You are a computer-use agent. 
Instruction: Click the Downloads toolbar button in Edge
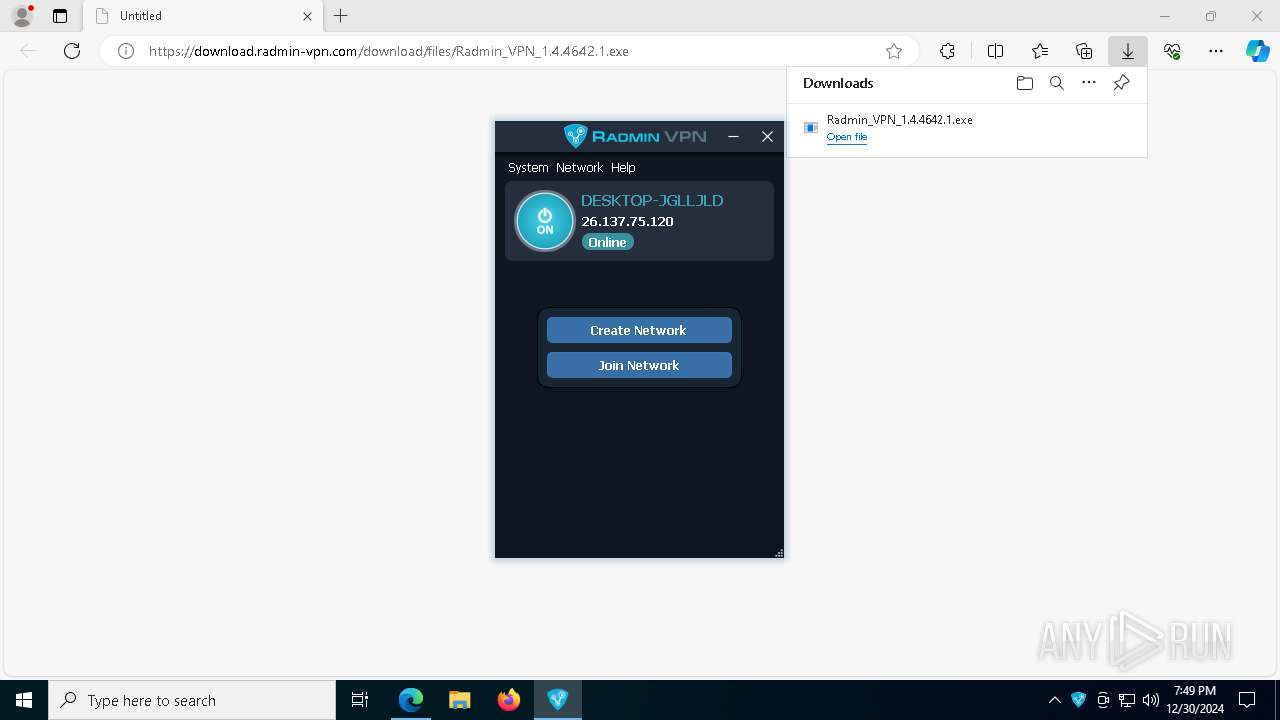click(1128, 51)
